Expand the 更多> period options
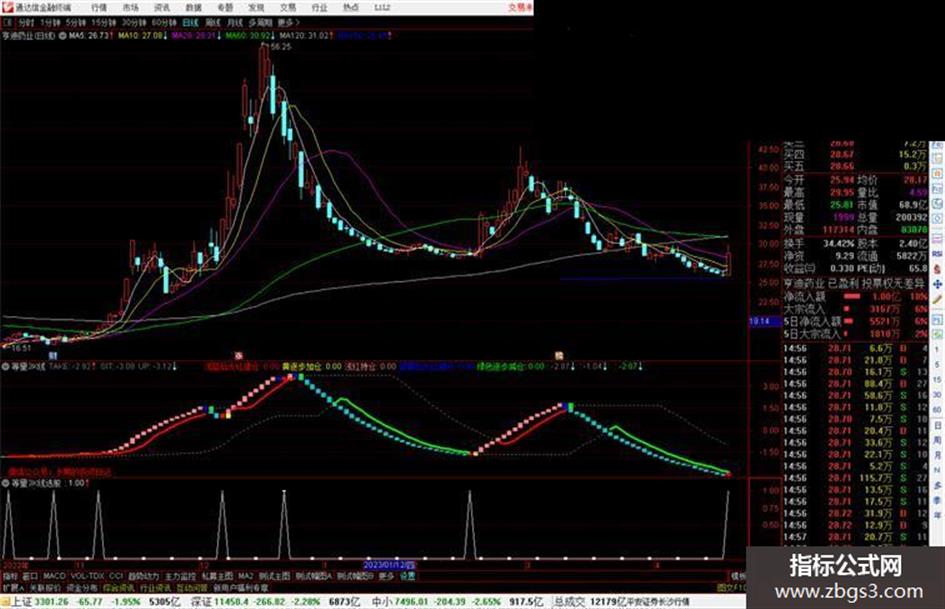This screenshot has width=945, height=609. click(x=289, y=23)
